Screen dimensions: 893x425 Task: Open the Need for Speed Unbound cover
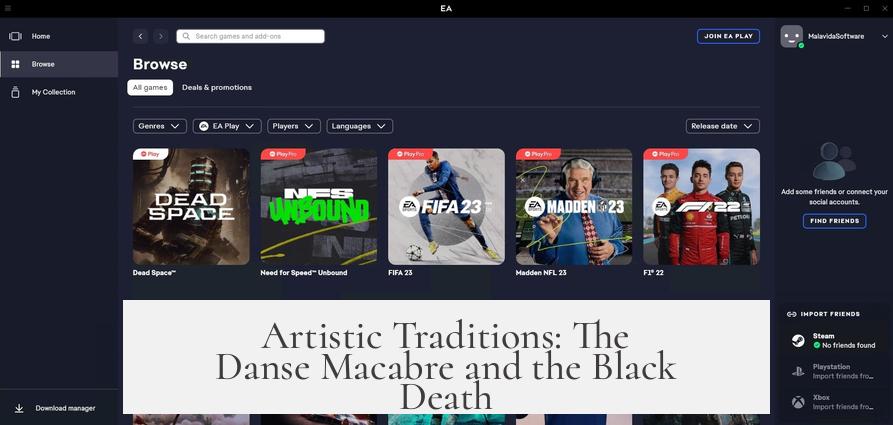319,207
